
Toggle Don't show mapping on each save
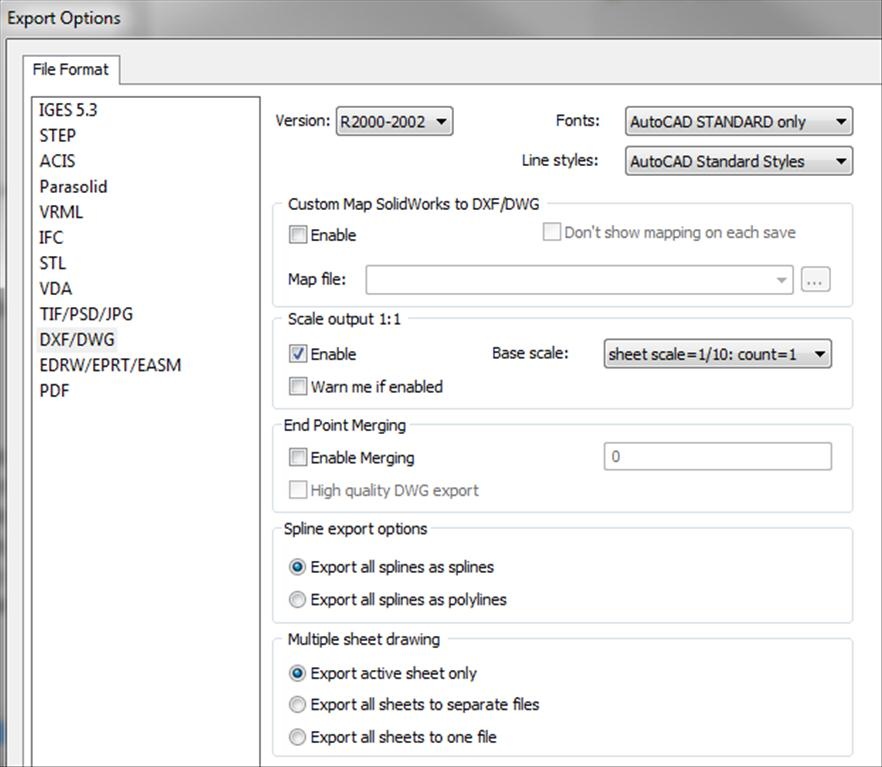click(551, 232)
